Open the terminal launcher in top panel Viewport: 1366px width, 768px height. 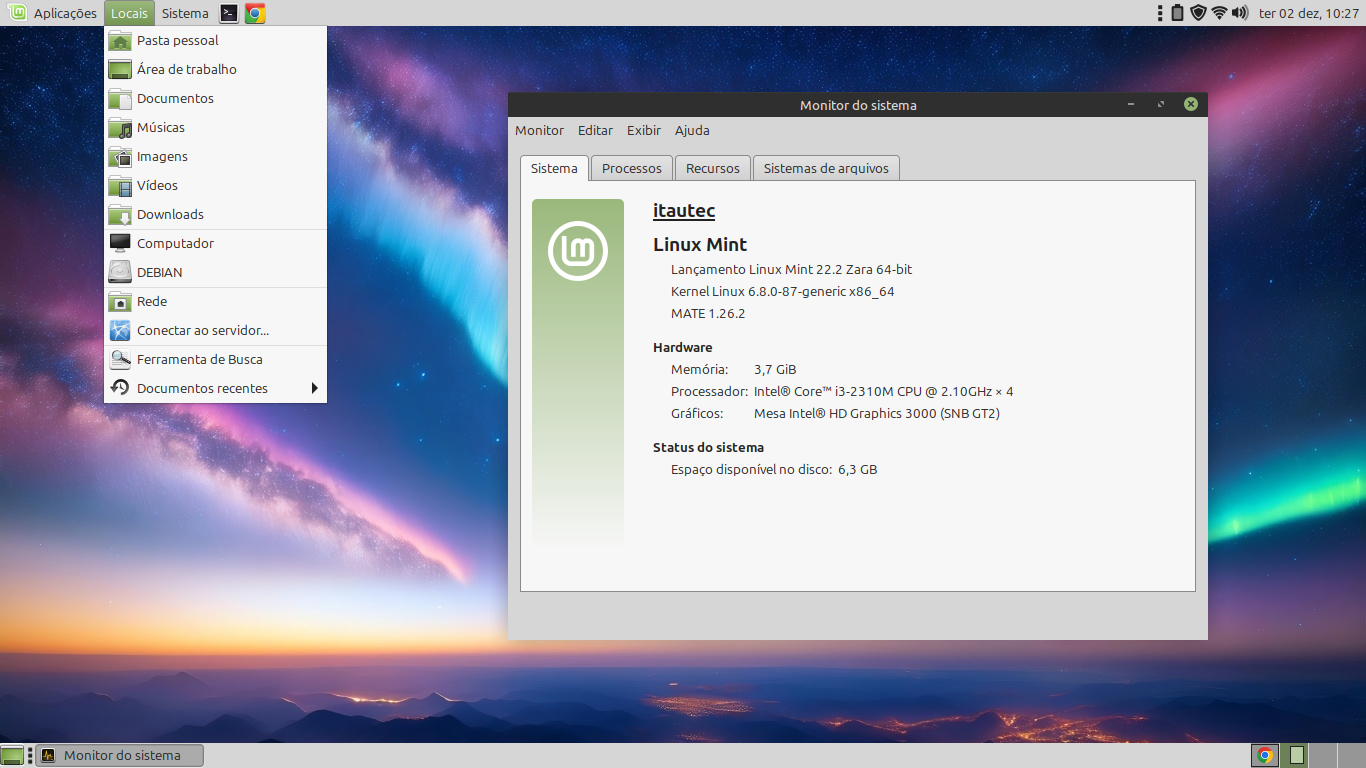click(x=229, y=13)
